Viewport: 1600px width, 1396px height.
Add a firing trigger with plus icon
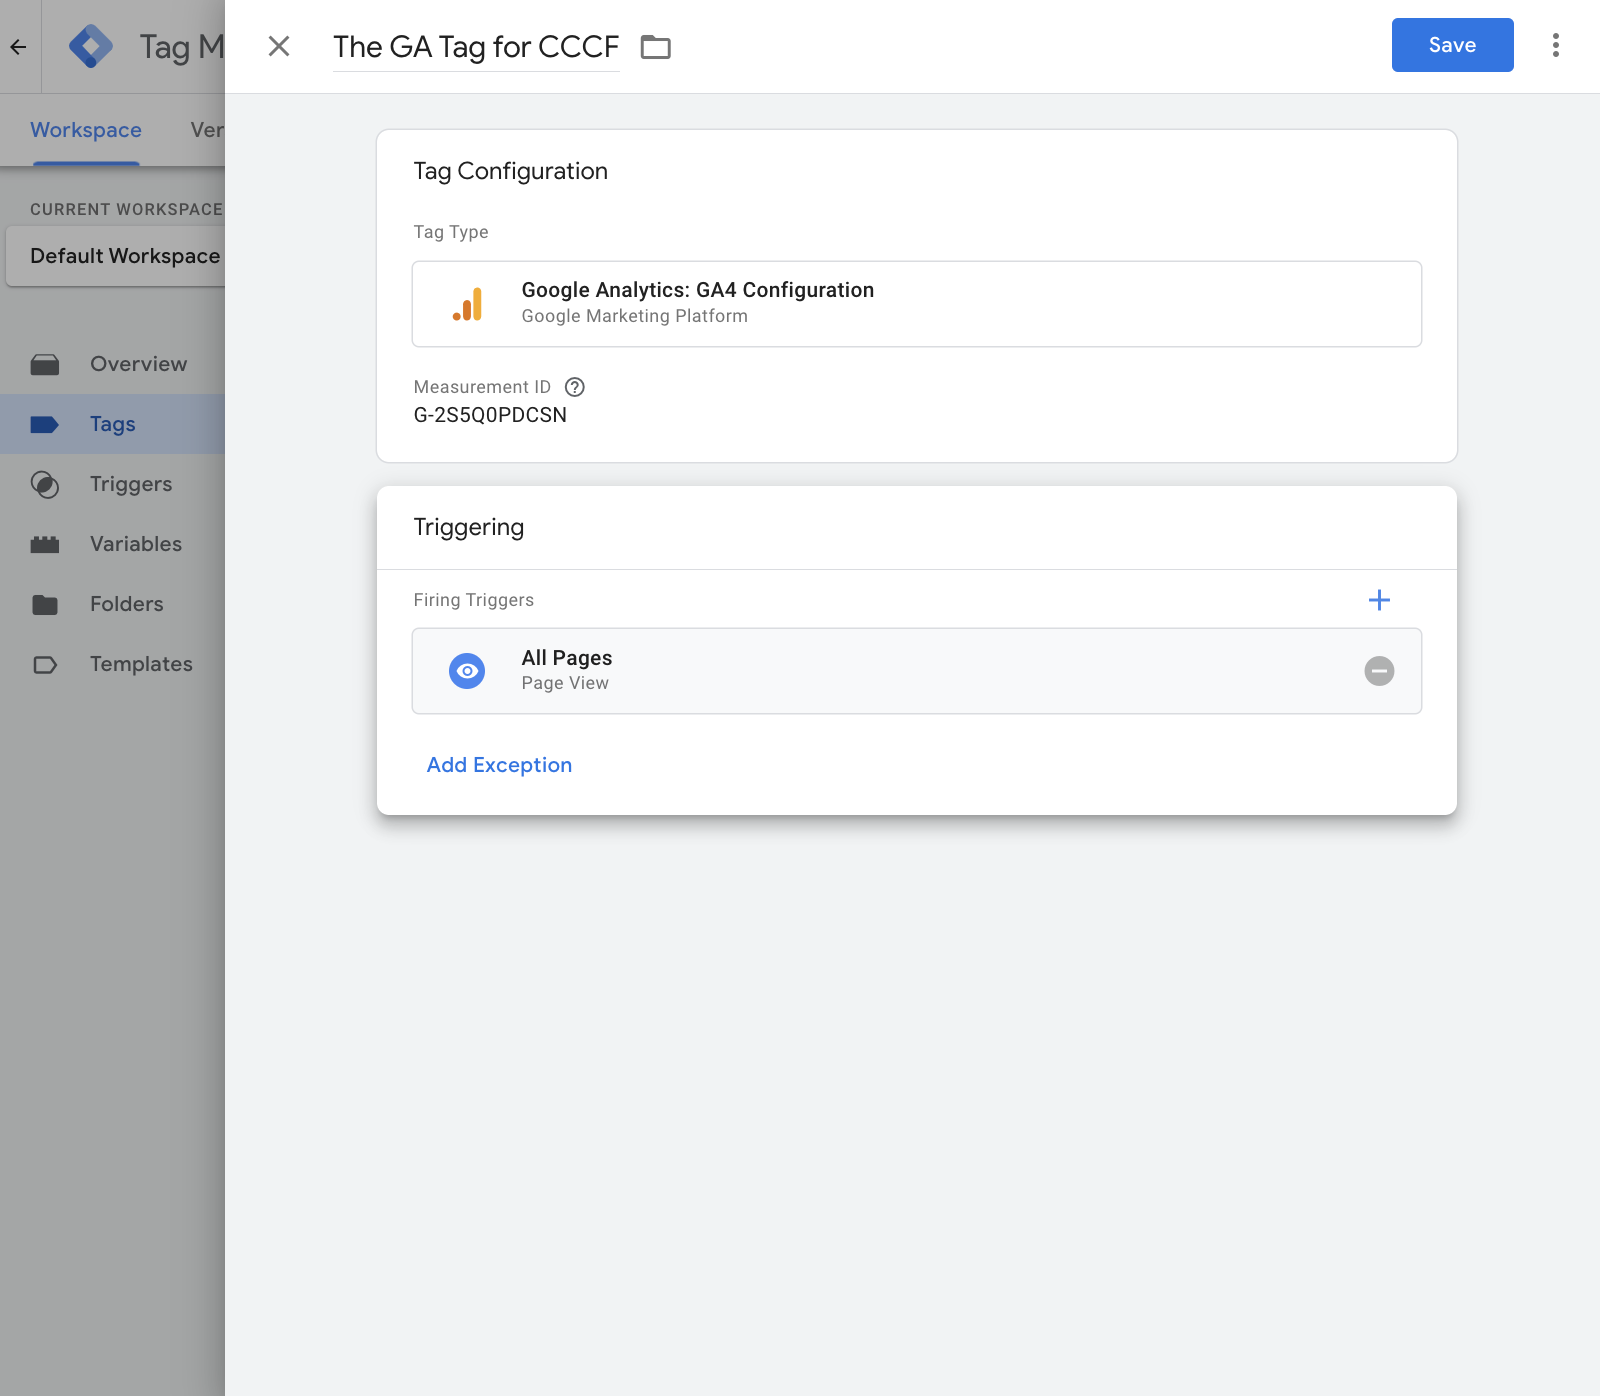(x=1379, y=600)
